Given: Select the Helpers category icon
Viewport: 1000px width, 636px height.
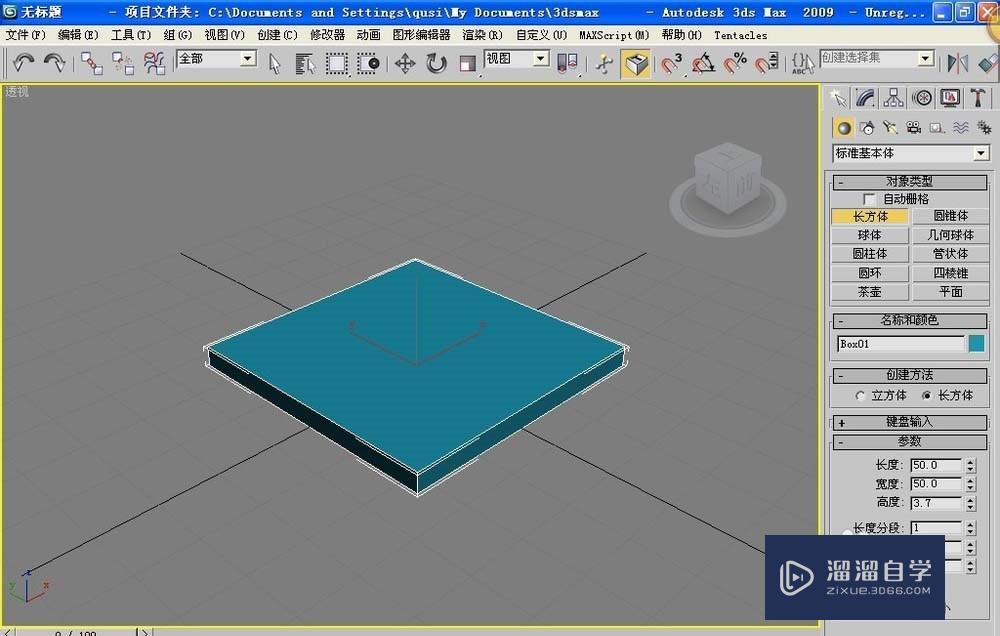Looking at the screenshot, I should pyautogui.click(x=938, y=128).
